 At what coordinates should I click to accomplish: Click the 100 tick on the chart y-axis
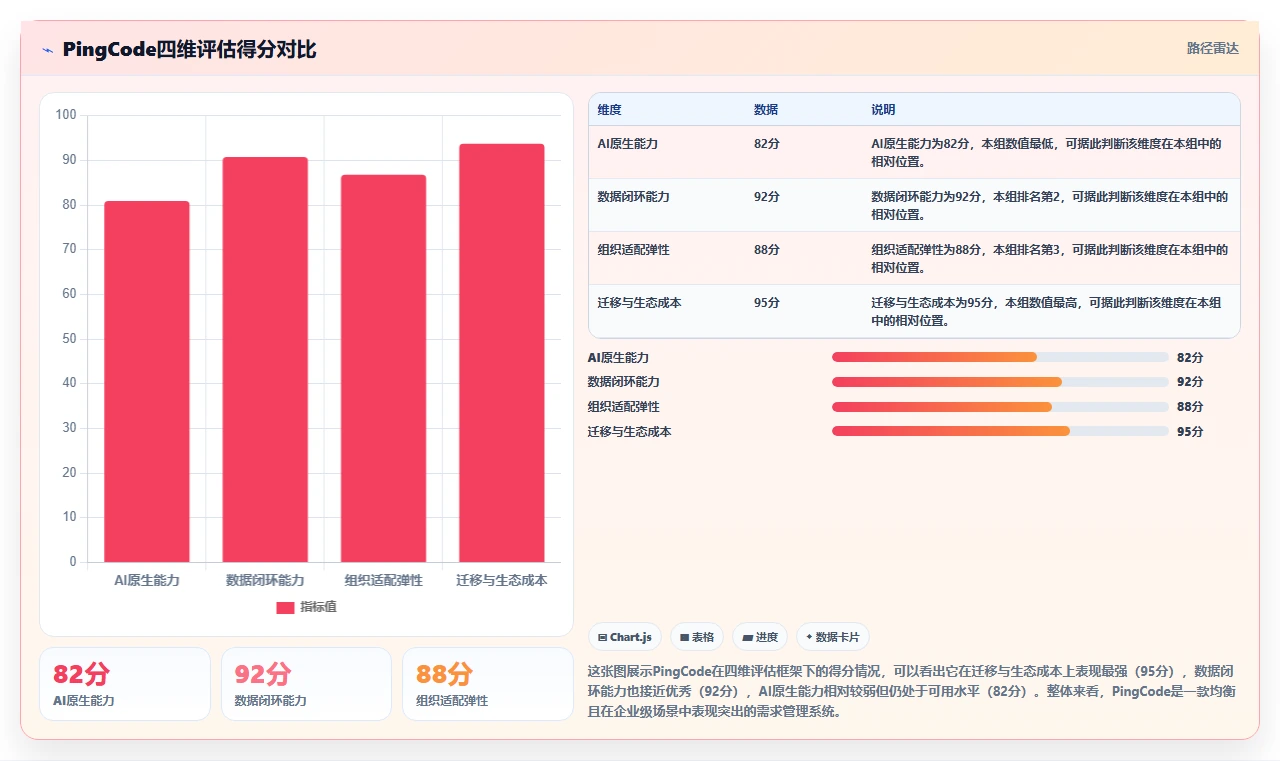66,115
